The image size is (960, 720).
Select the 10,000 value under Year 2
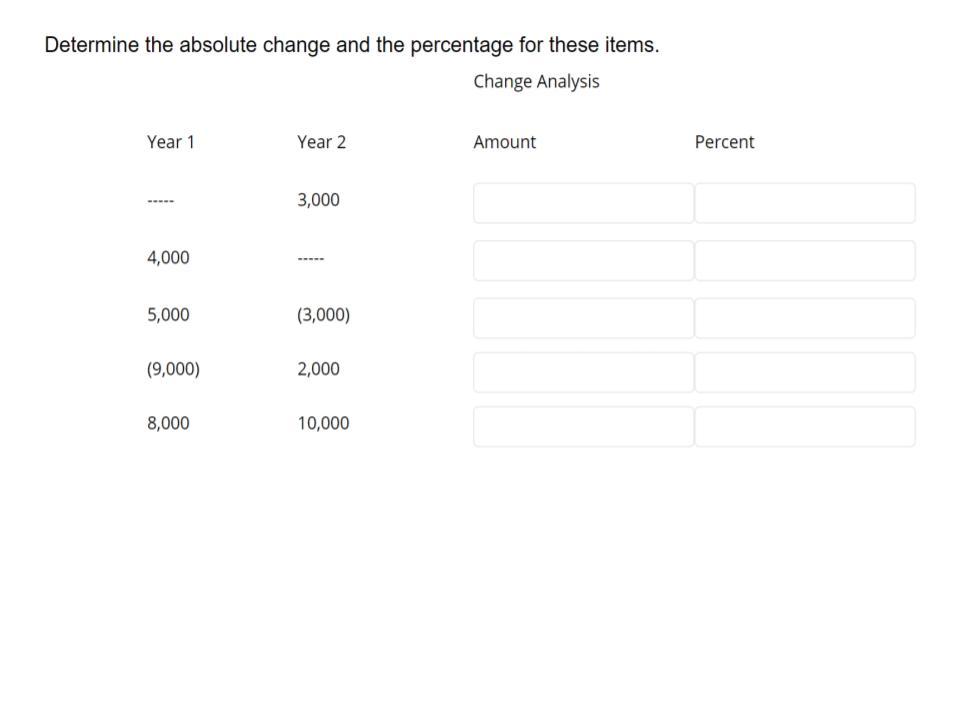pyautogui.click(x=322, y=423)
